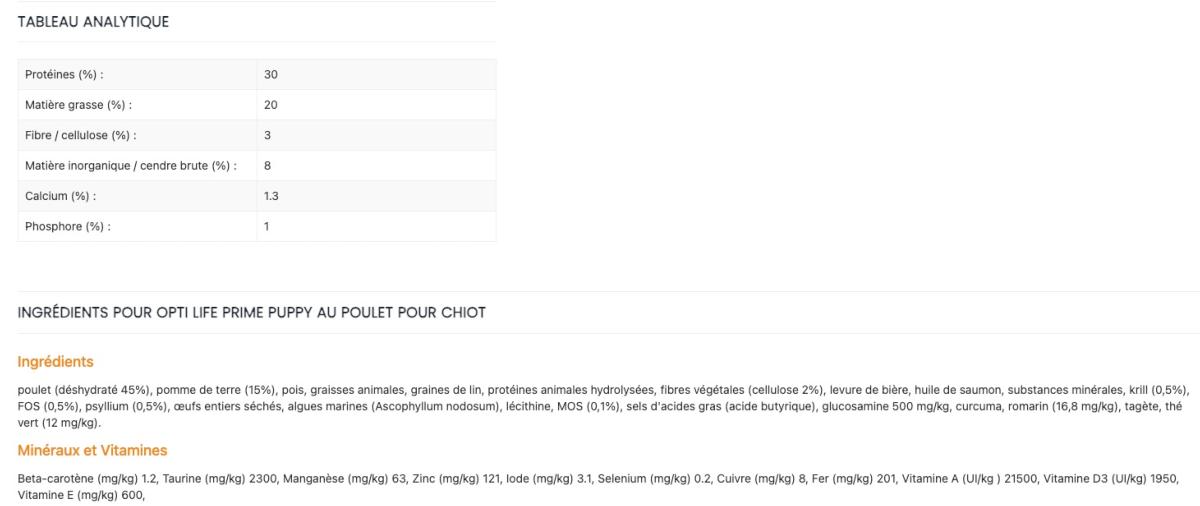Click the protein value 30 cell

271,75
